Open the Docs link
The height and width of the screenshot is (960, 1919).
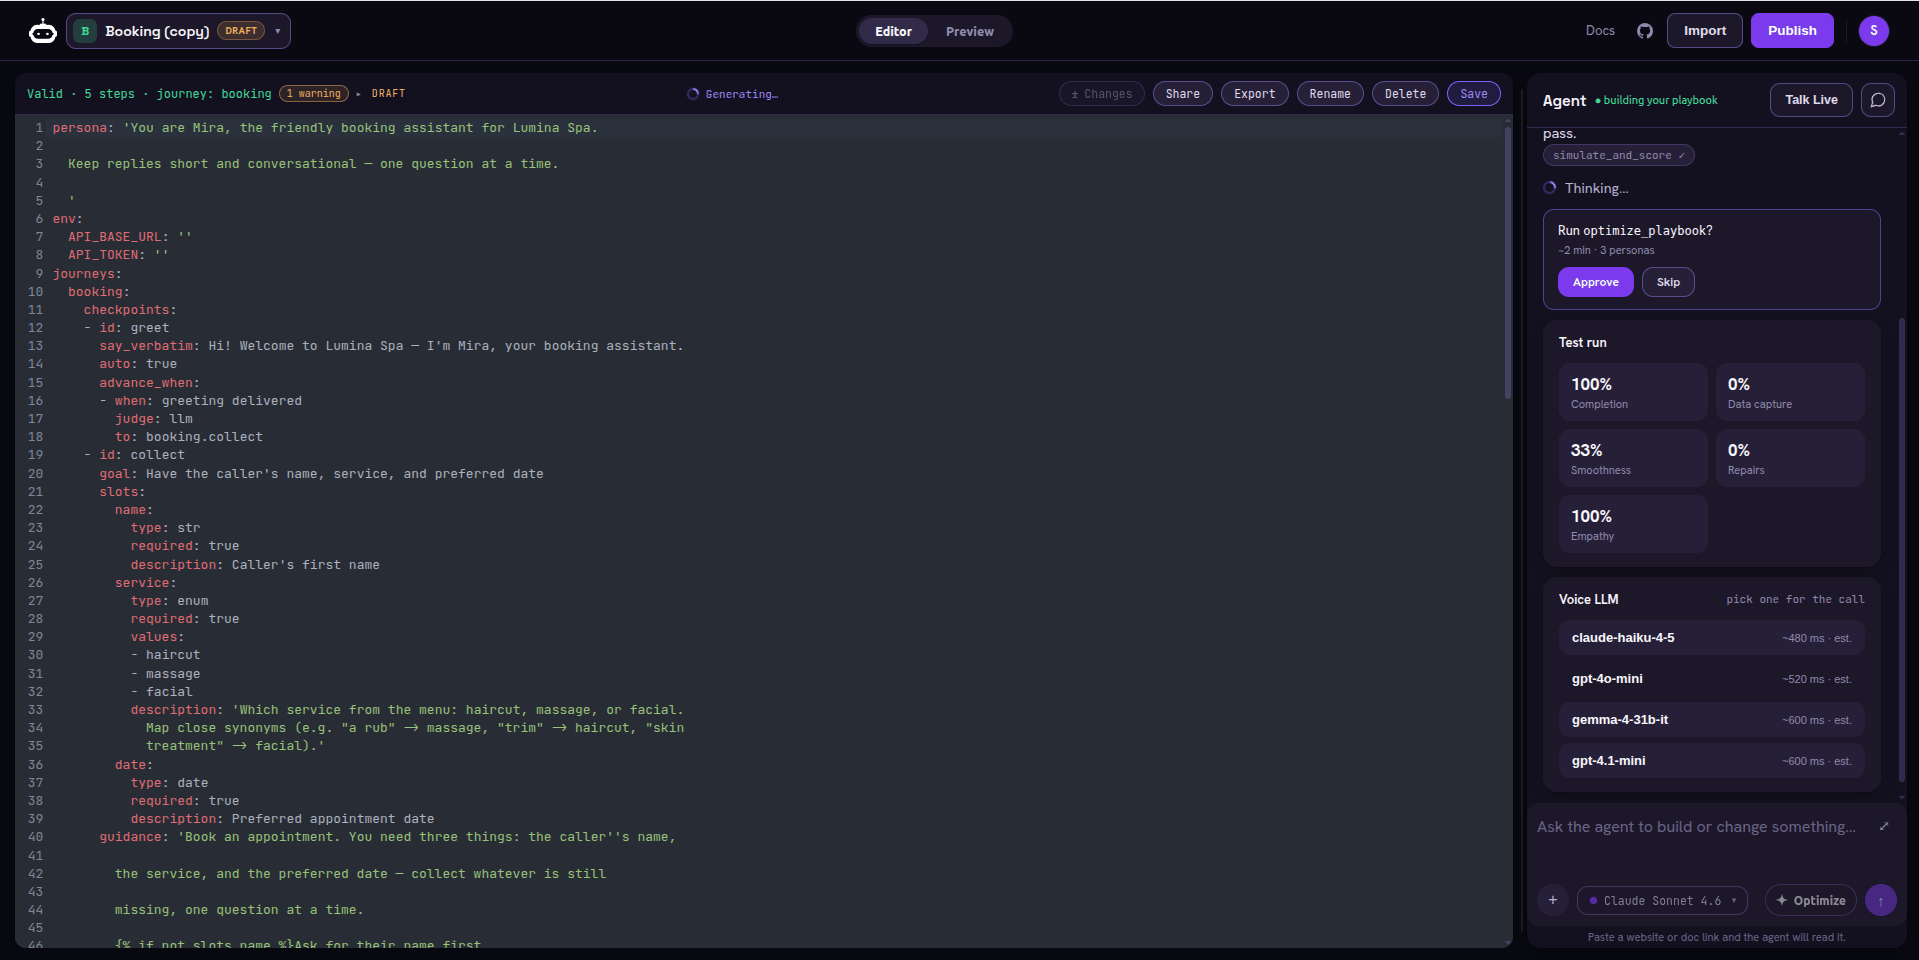1600,31
